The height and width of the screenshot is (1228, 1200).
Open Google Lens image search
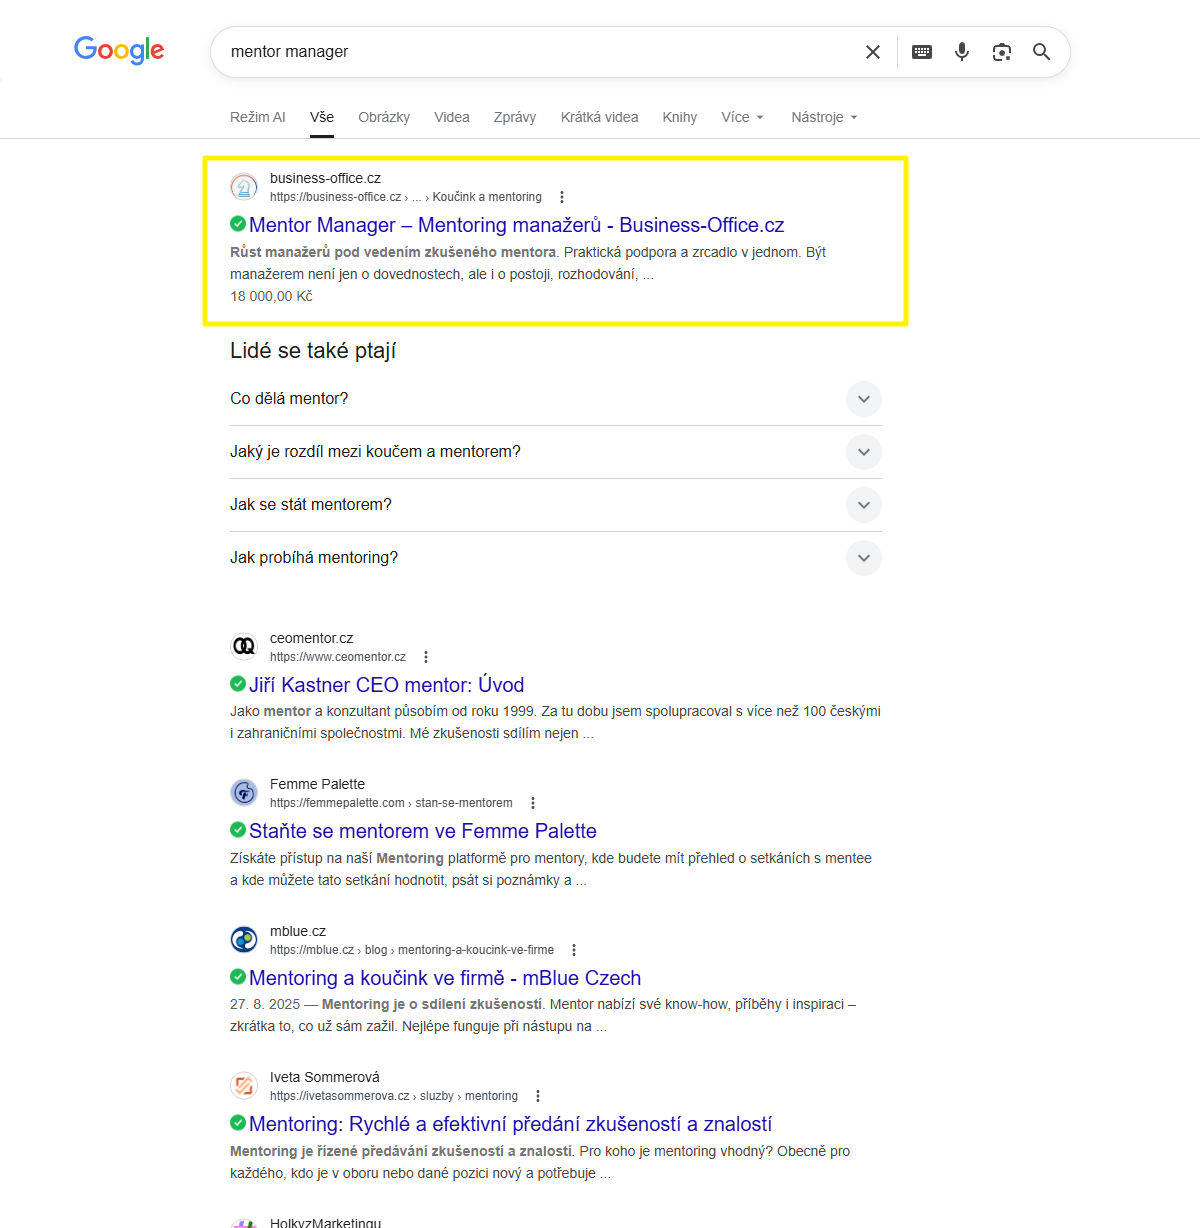click(1001, 51)
